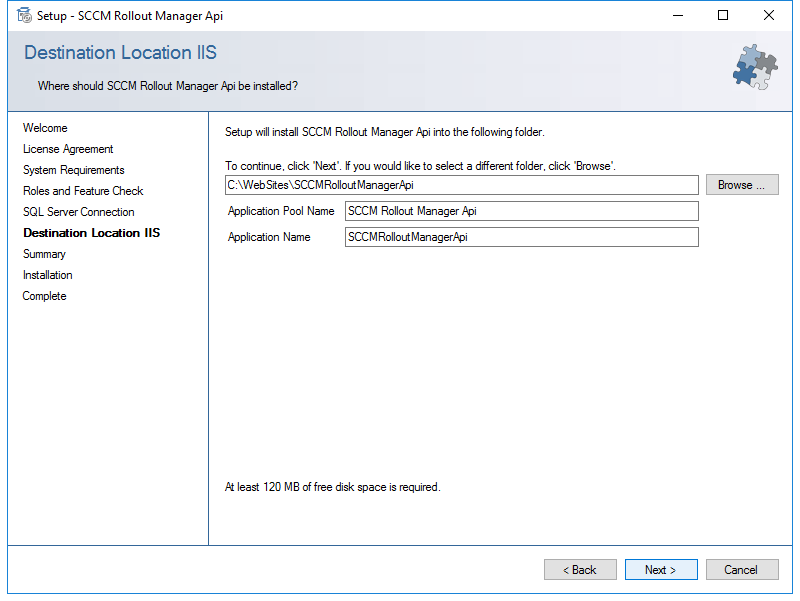Select the Installation step in sidebar
Viewport: 800px width, 601px height.
pyautogui.click(x=47, y=275)
